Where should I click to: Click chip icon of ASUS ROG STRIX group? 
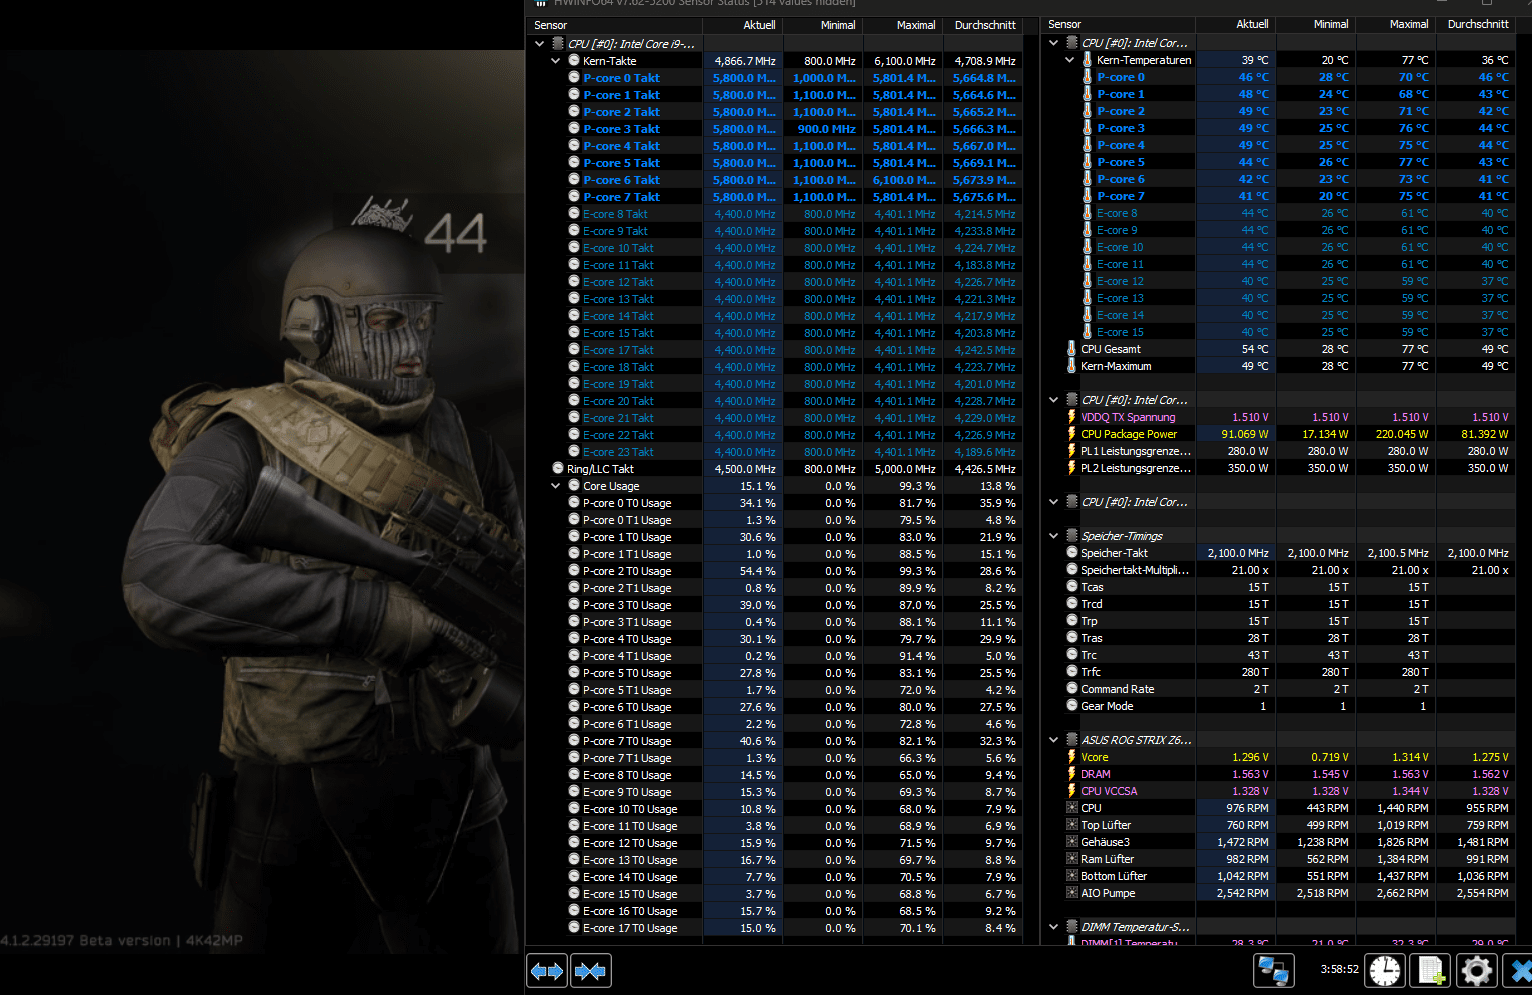pyautogui.click(x=1072, y=740)
